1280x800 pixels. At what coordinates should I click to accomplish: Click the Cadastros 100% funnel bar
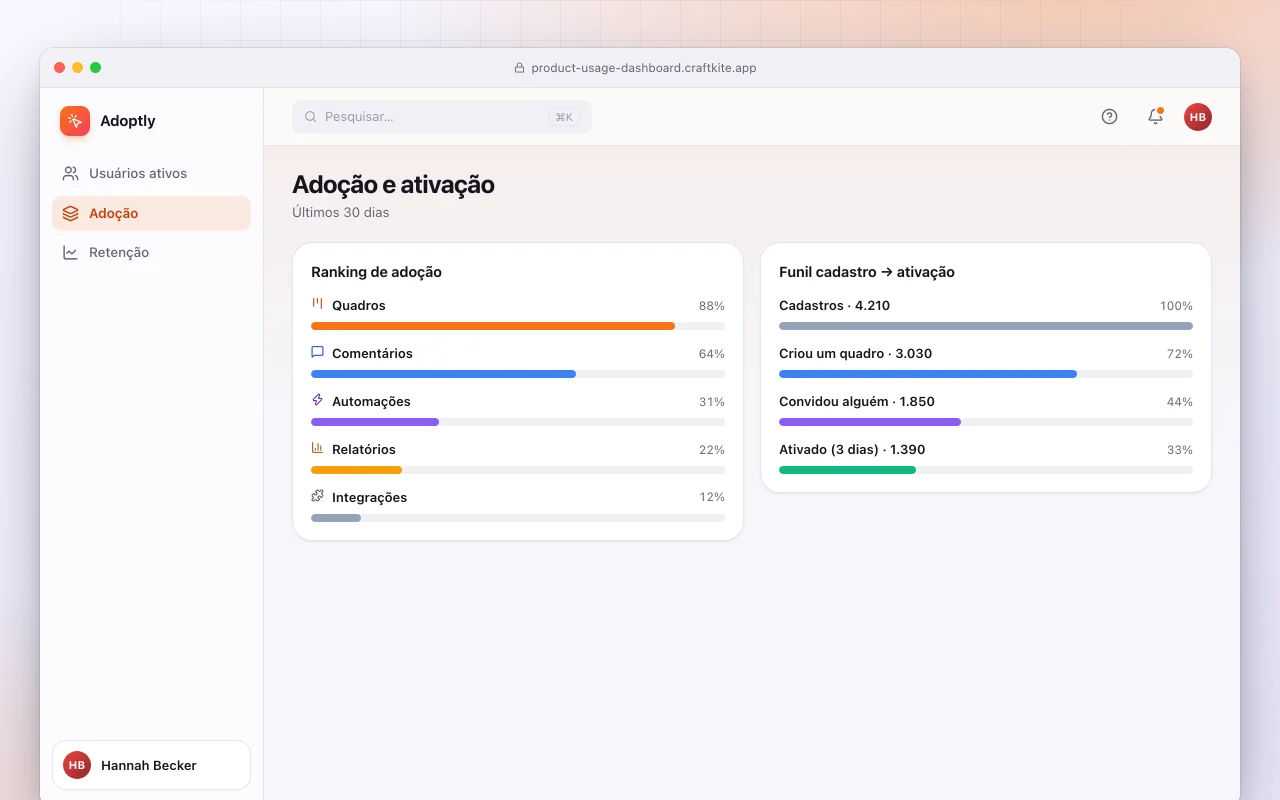click(x=986, y=326)
